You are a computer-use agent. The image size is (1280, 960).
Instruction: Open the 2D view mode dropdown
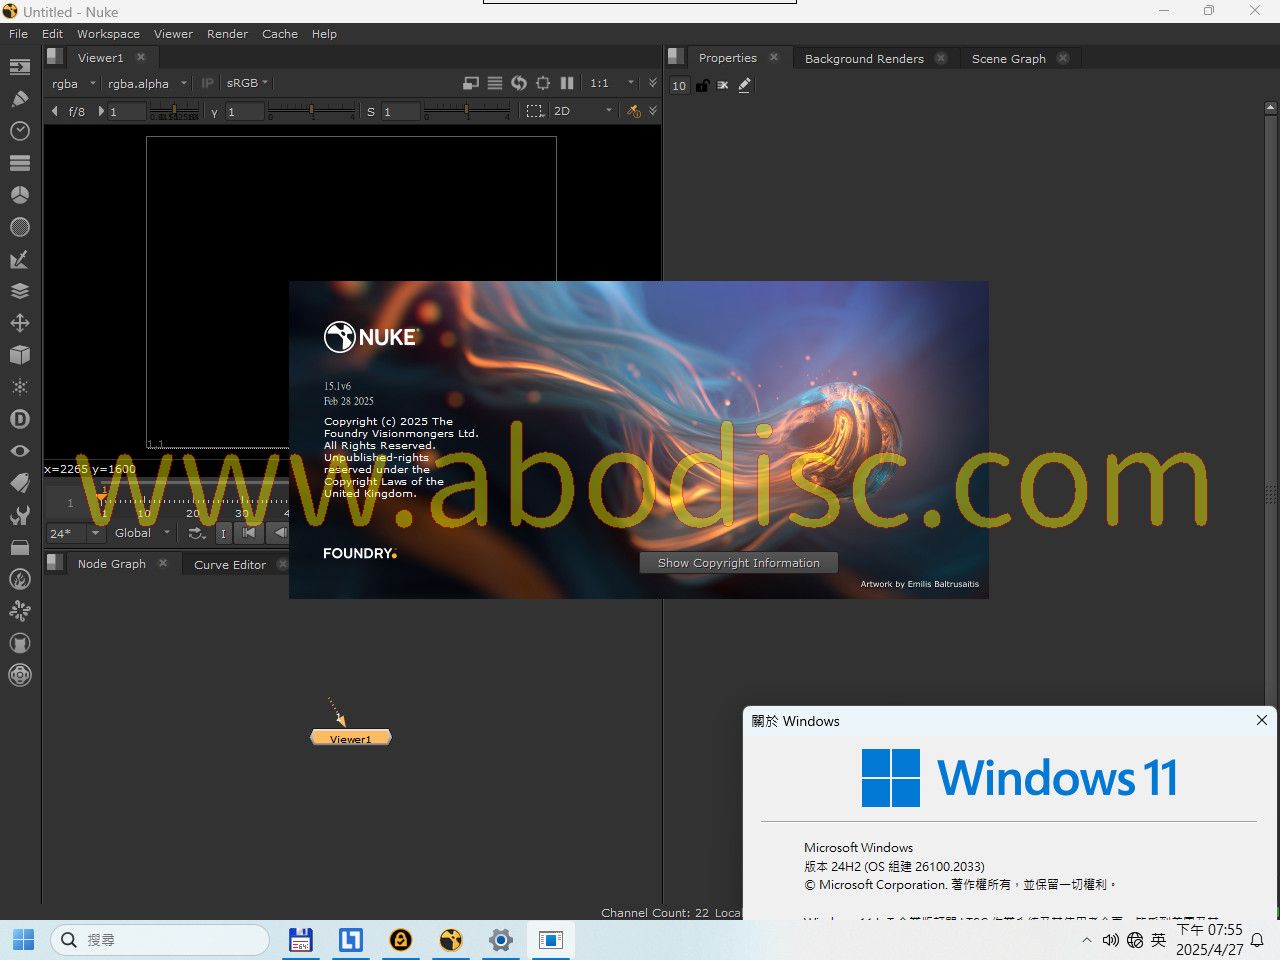point(583,111)
